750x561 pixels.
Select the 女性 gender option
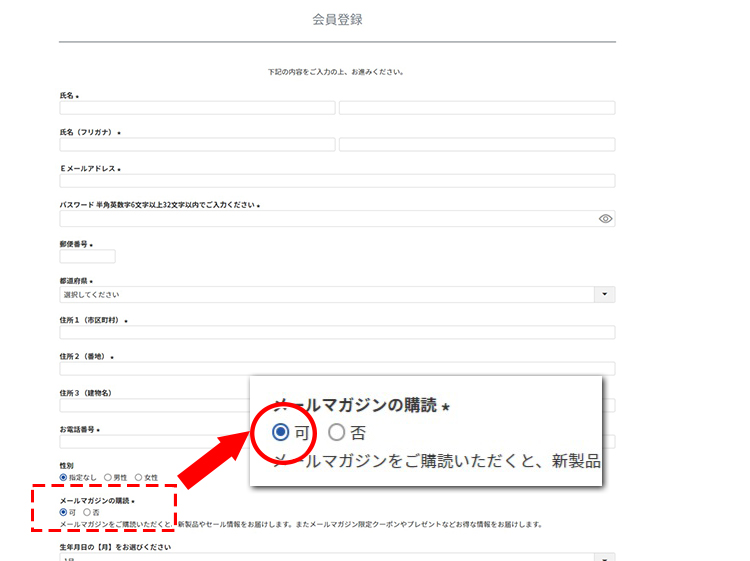pos(138,477)
